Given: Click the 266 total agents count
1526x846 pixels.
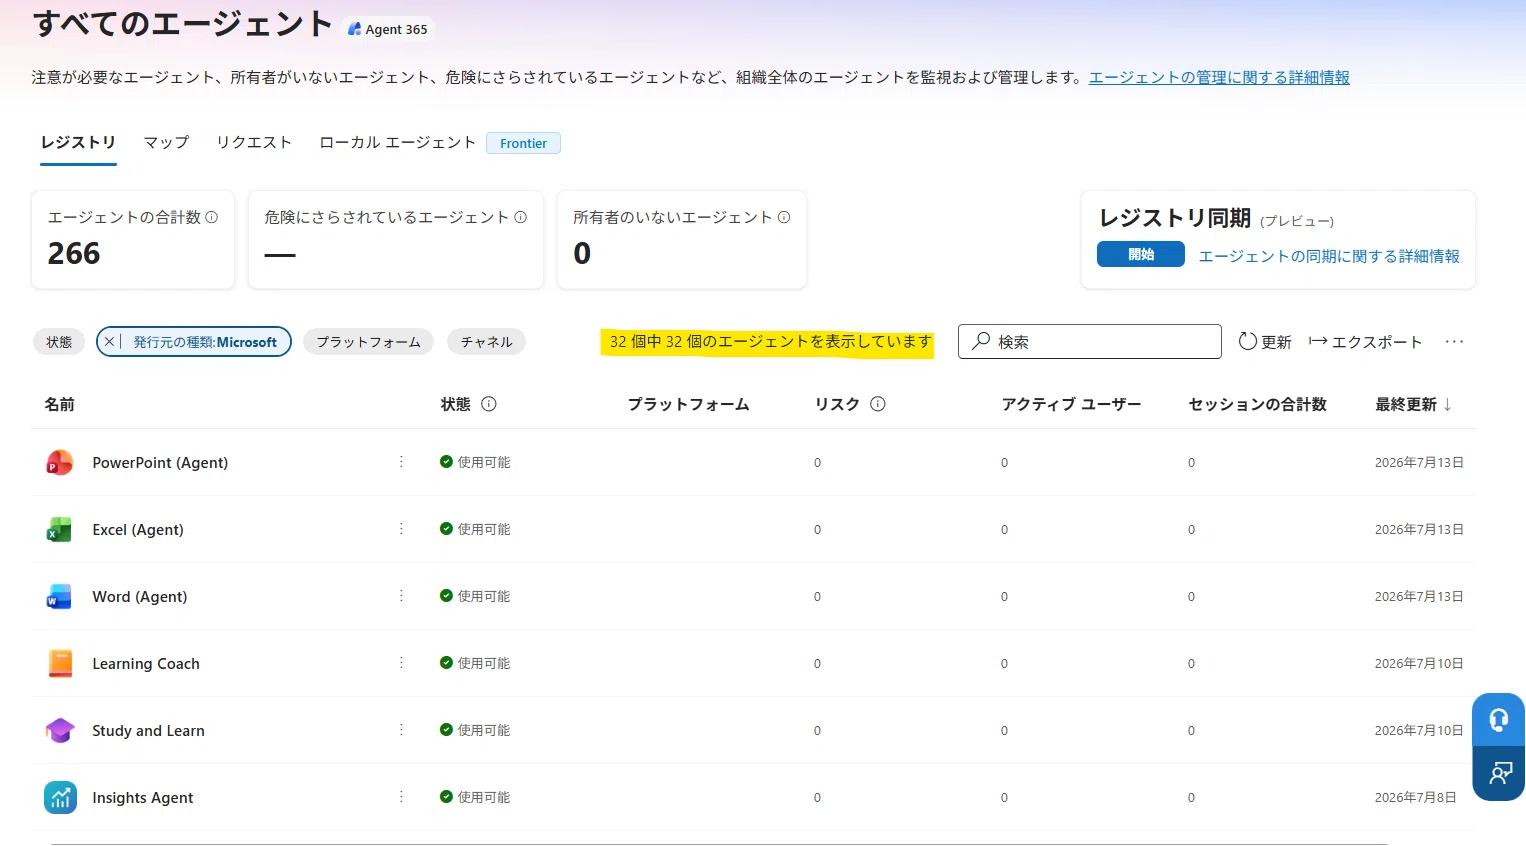Looking at the screenshot, I should (x=74, y=254).
